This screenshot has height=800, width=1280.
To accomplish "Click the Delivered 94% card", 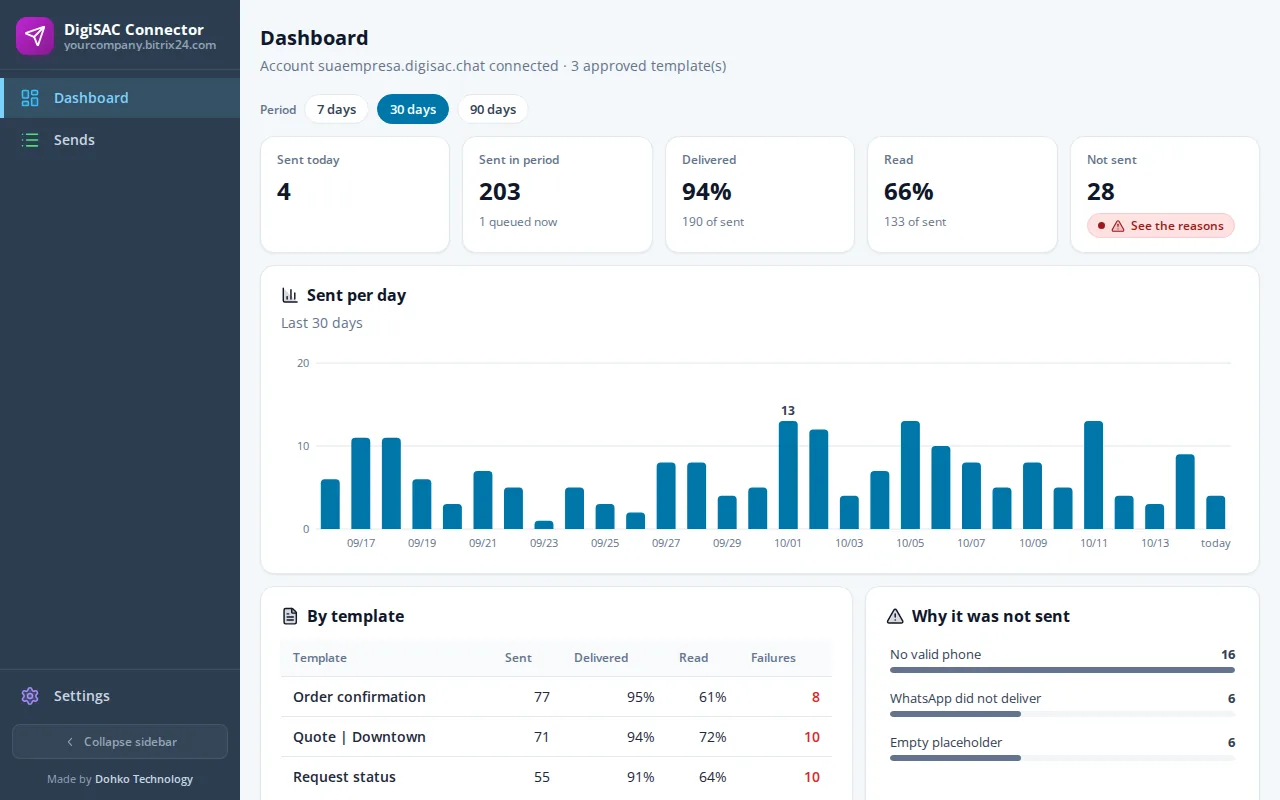I will pyautogui.click(x=760, y=195).
